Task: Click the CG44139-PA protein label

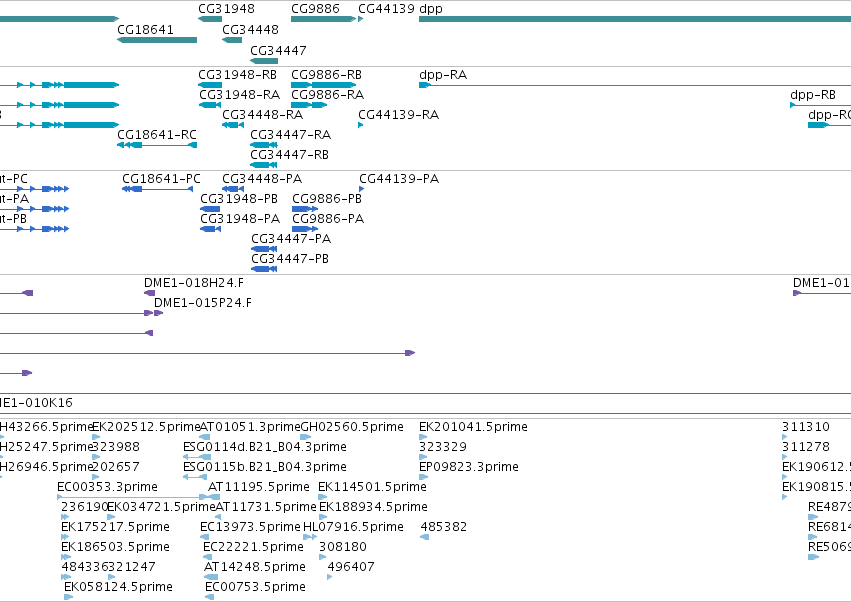Action: pyautogui.click(x=399, y=179)
